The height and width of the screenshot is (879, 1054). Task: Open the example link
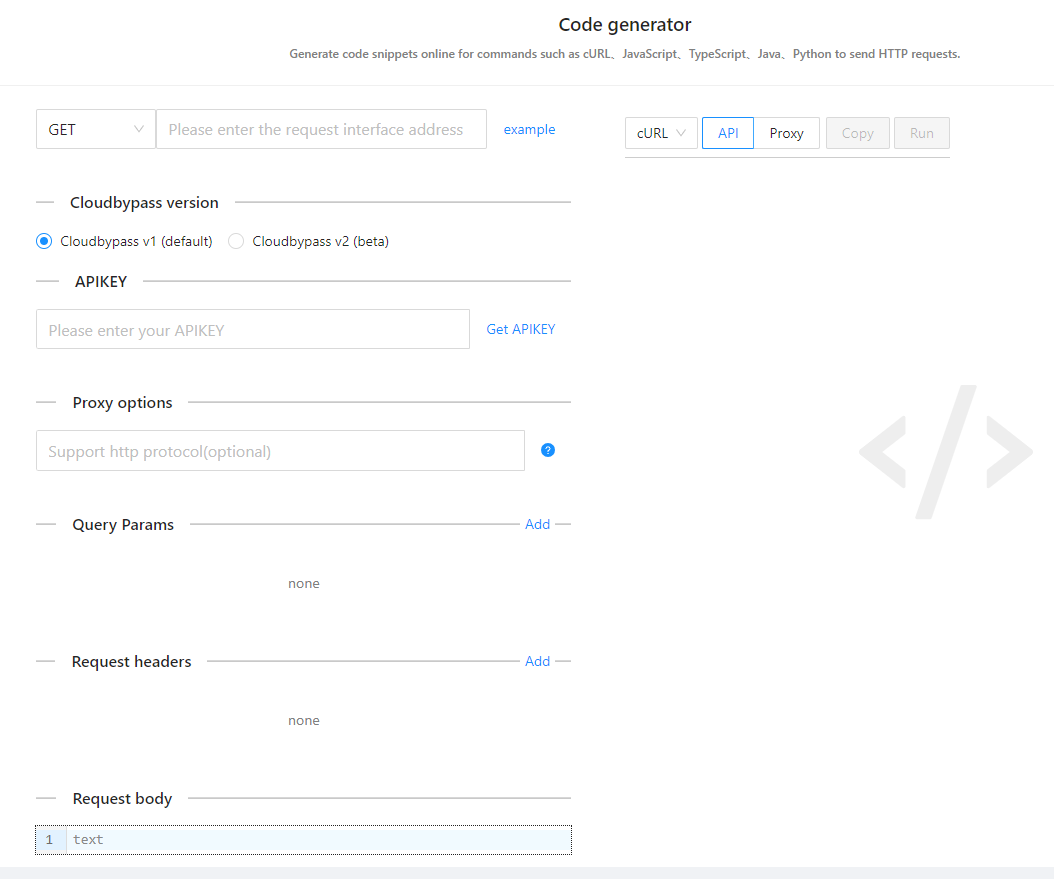pos(529,129)
